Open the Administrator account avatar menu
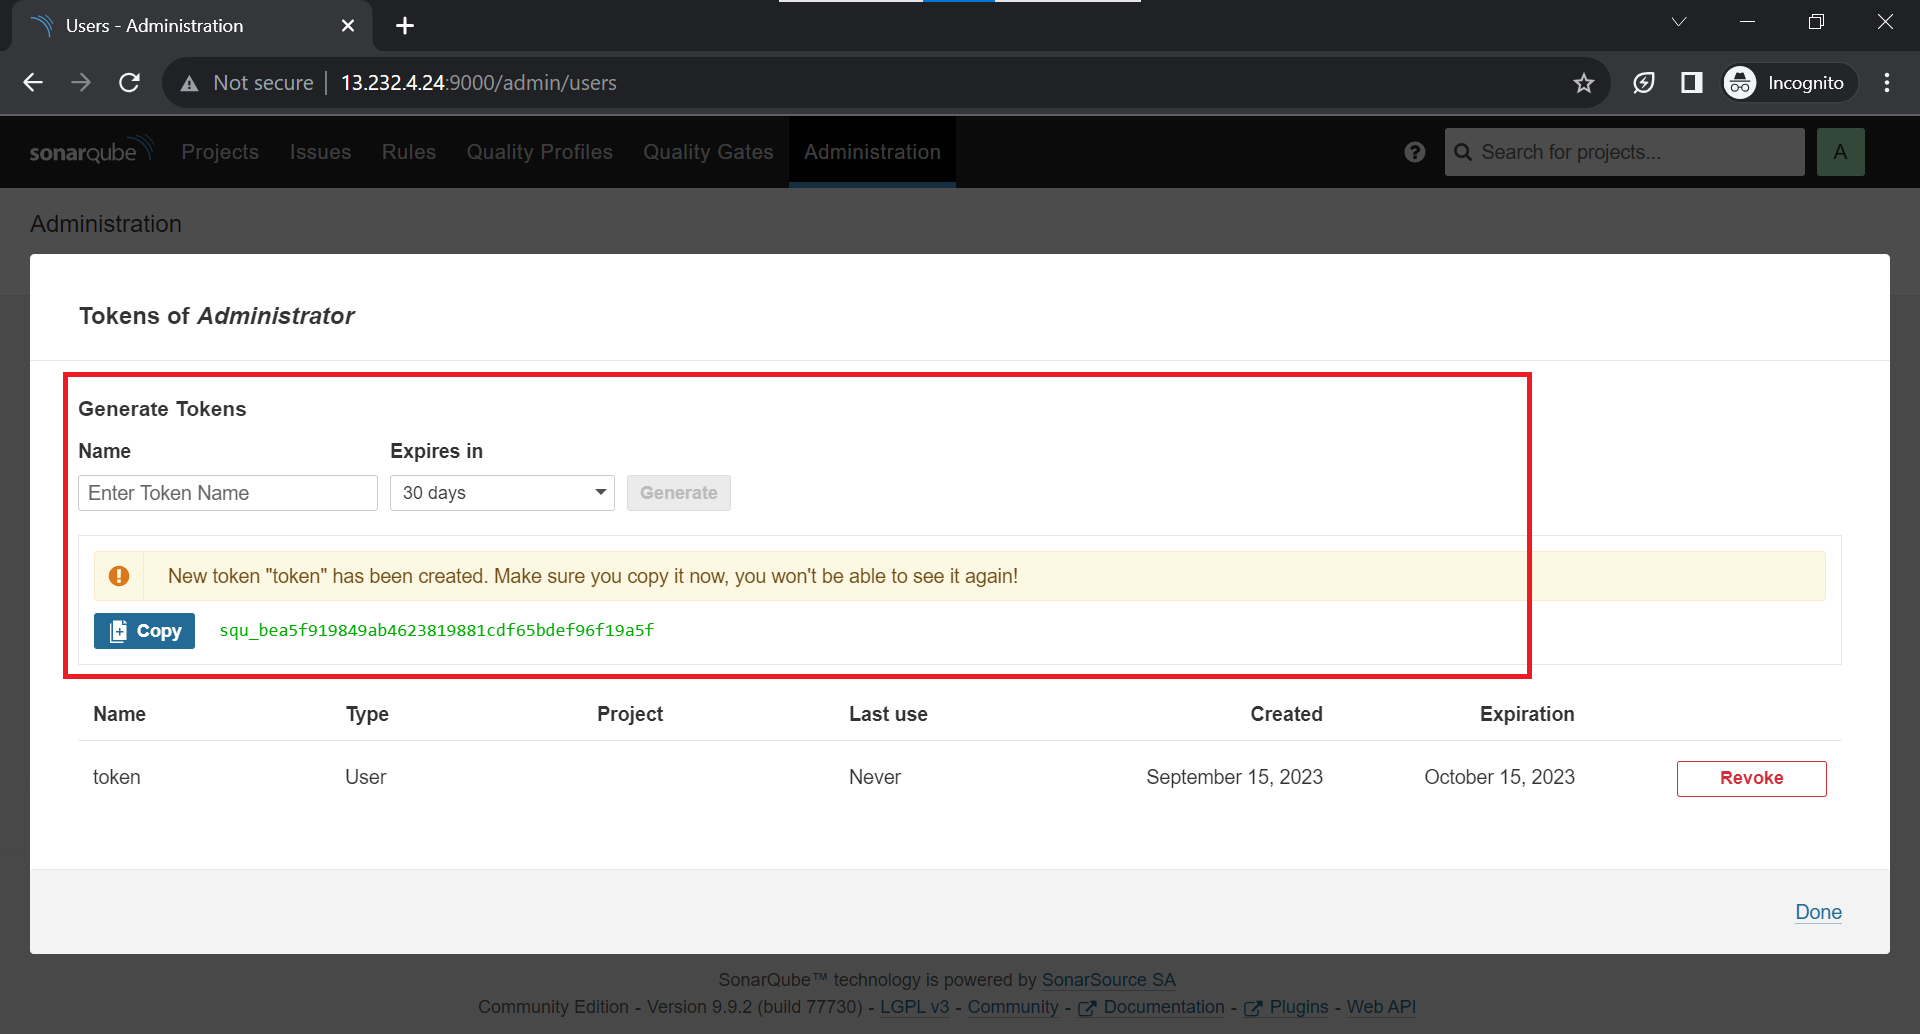 pos(1841,152)
